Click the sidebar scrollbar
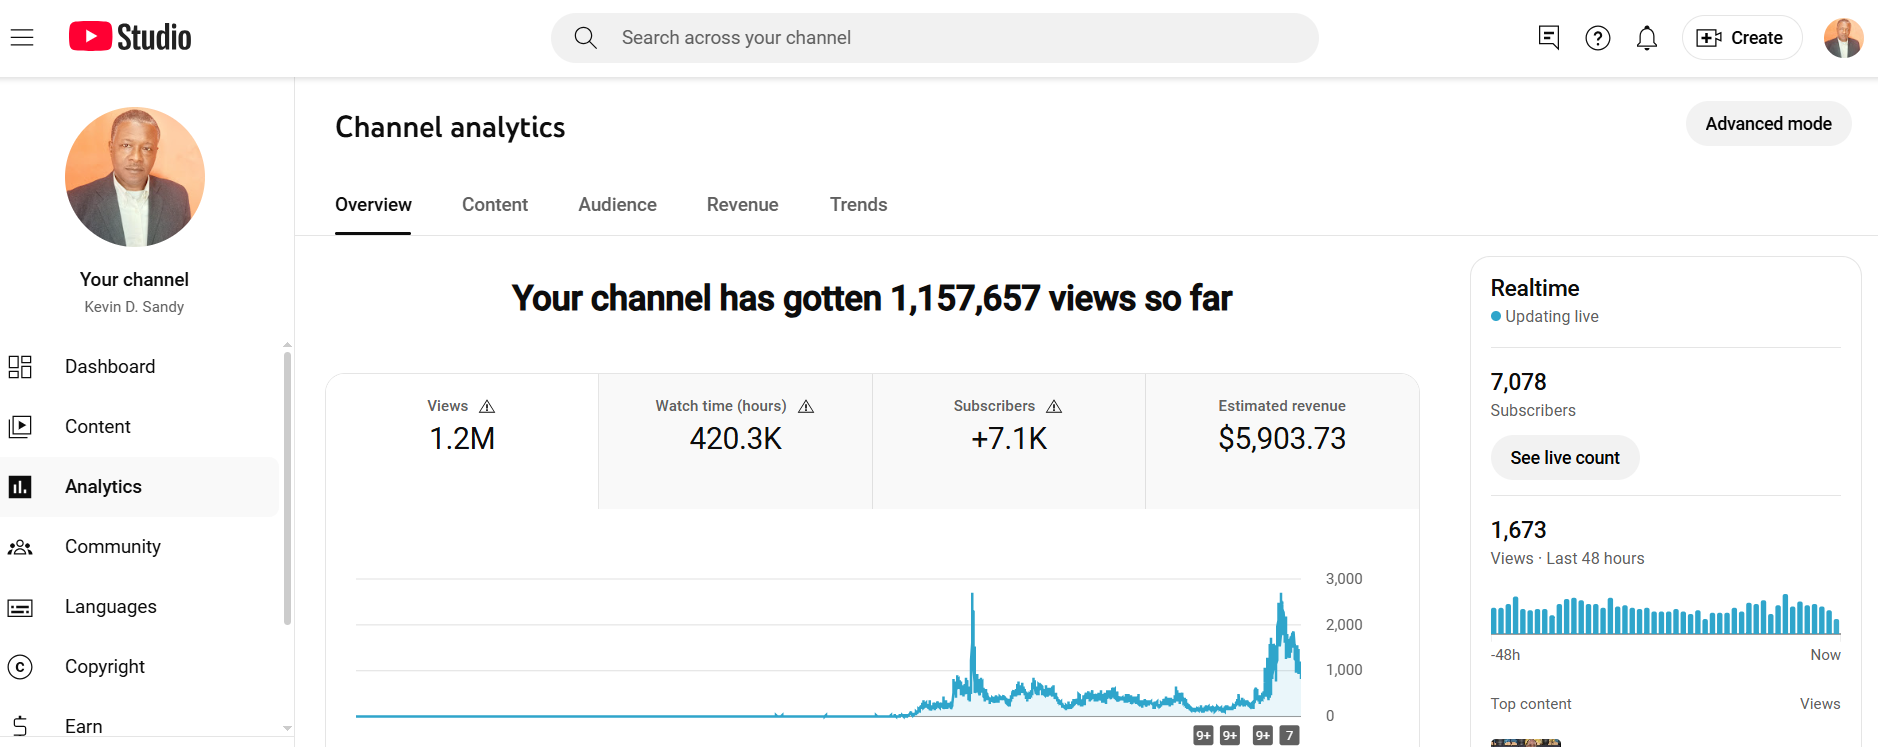1878x747 pixels. (287, 488)
